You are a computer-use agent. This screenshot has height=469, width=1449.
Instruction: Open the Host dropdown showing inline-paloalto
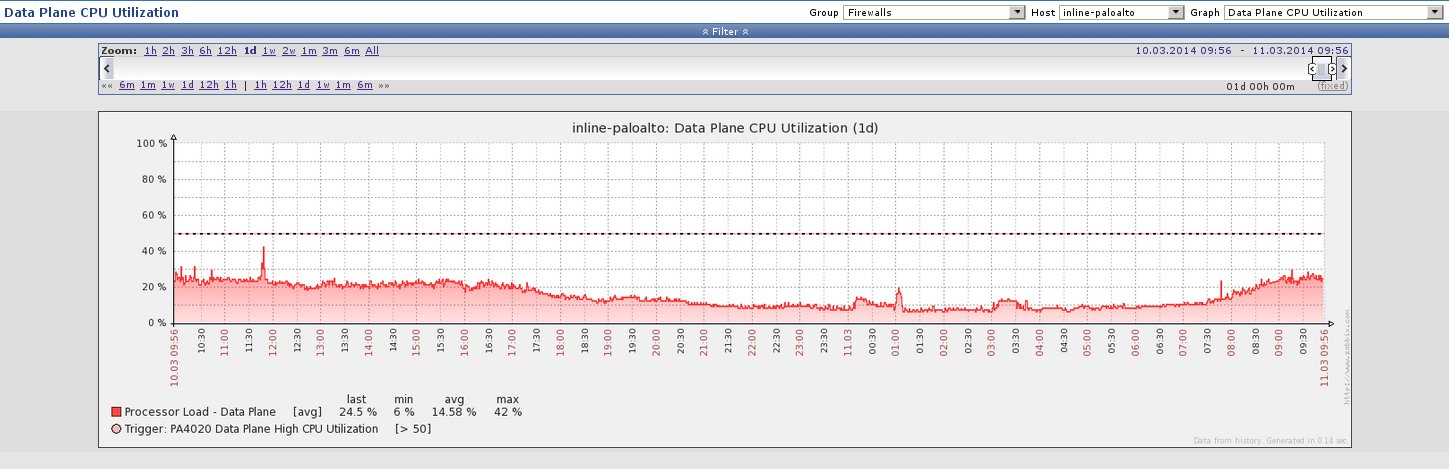coord(1120,13)
